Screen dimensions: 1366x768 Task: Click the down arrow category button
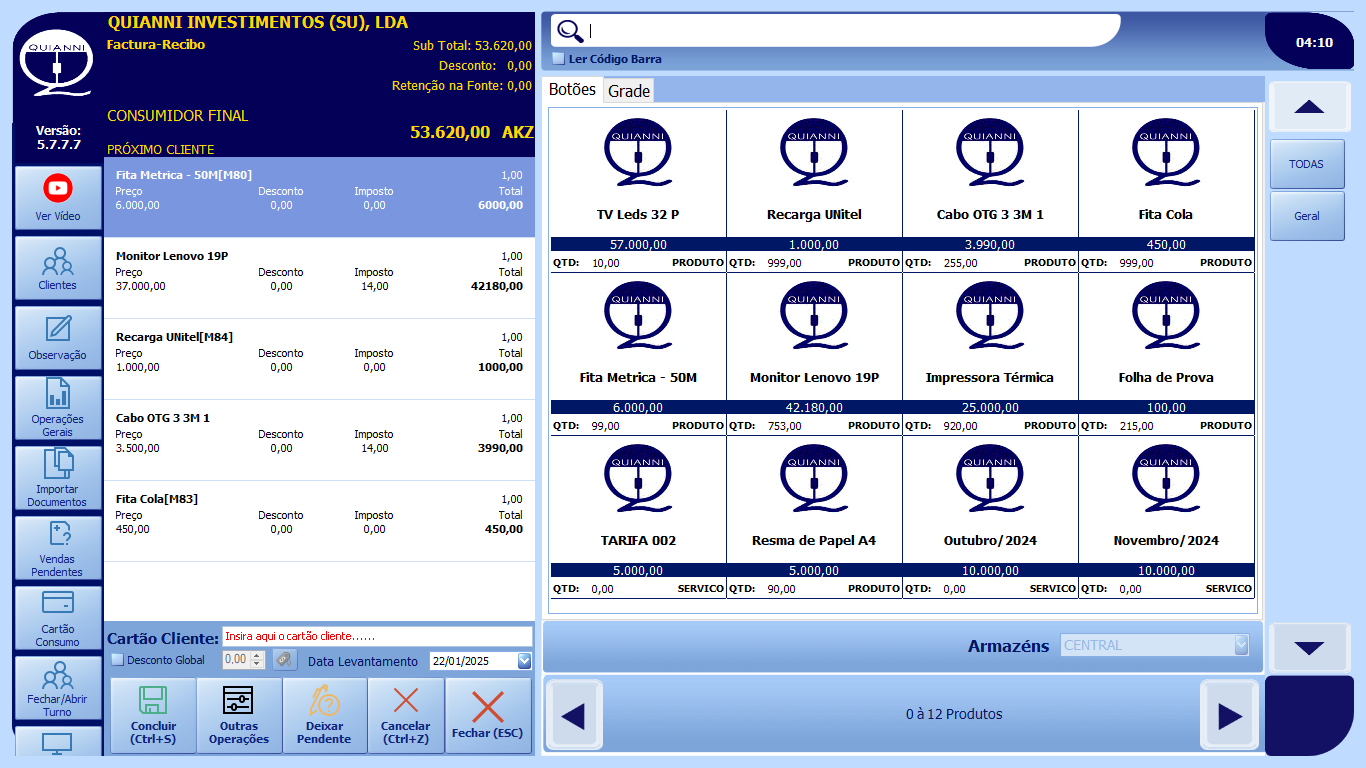(1309, 648)
